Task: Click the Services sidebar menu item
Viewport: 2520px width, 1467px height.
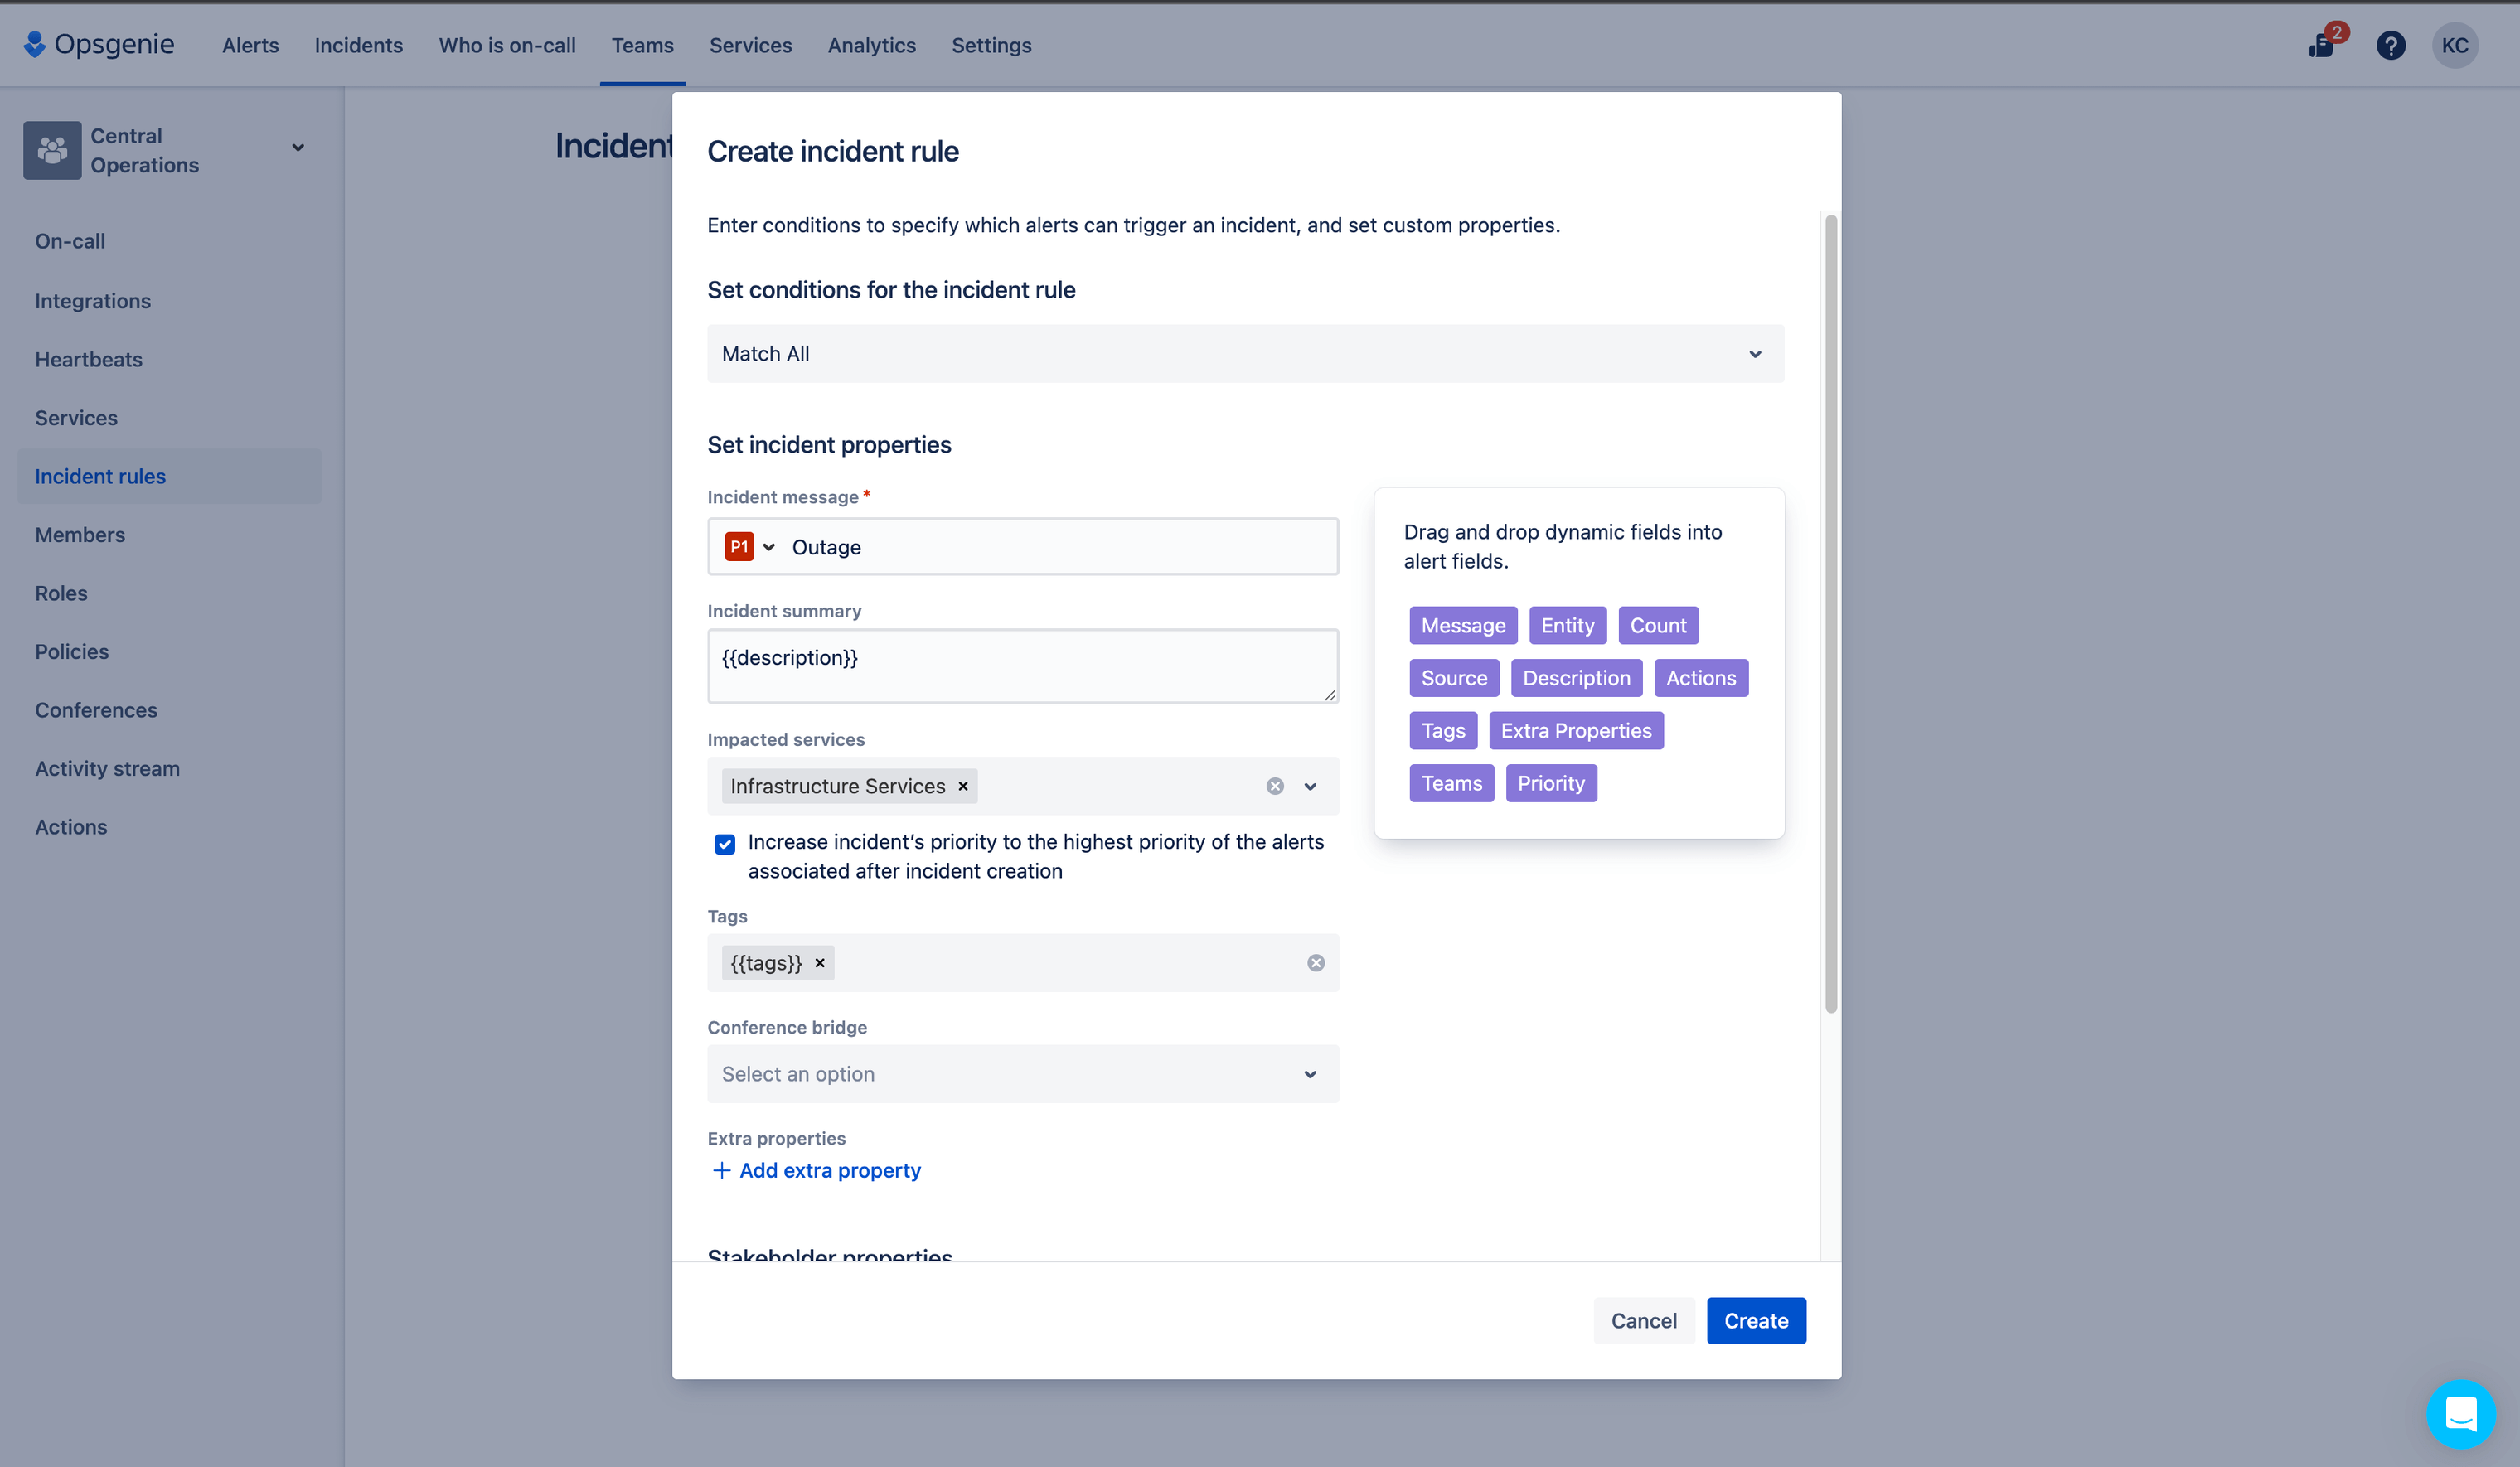Action: point(75,419)
